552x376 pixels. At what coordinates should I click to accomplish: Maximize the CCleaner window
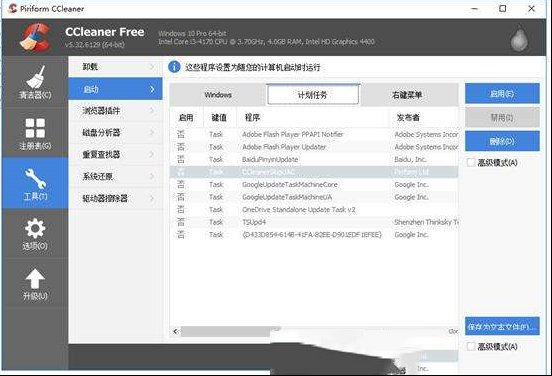(503, 8)
